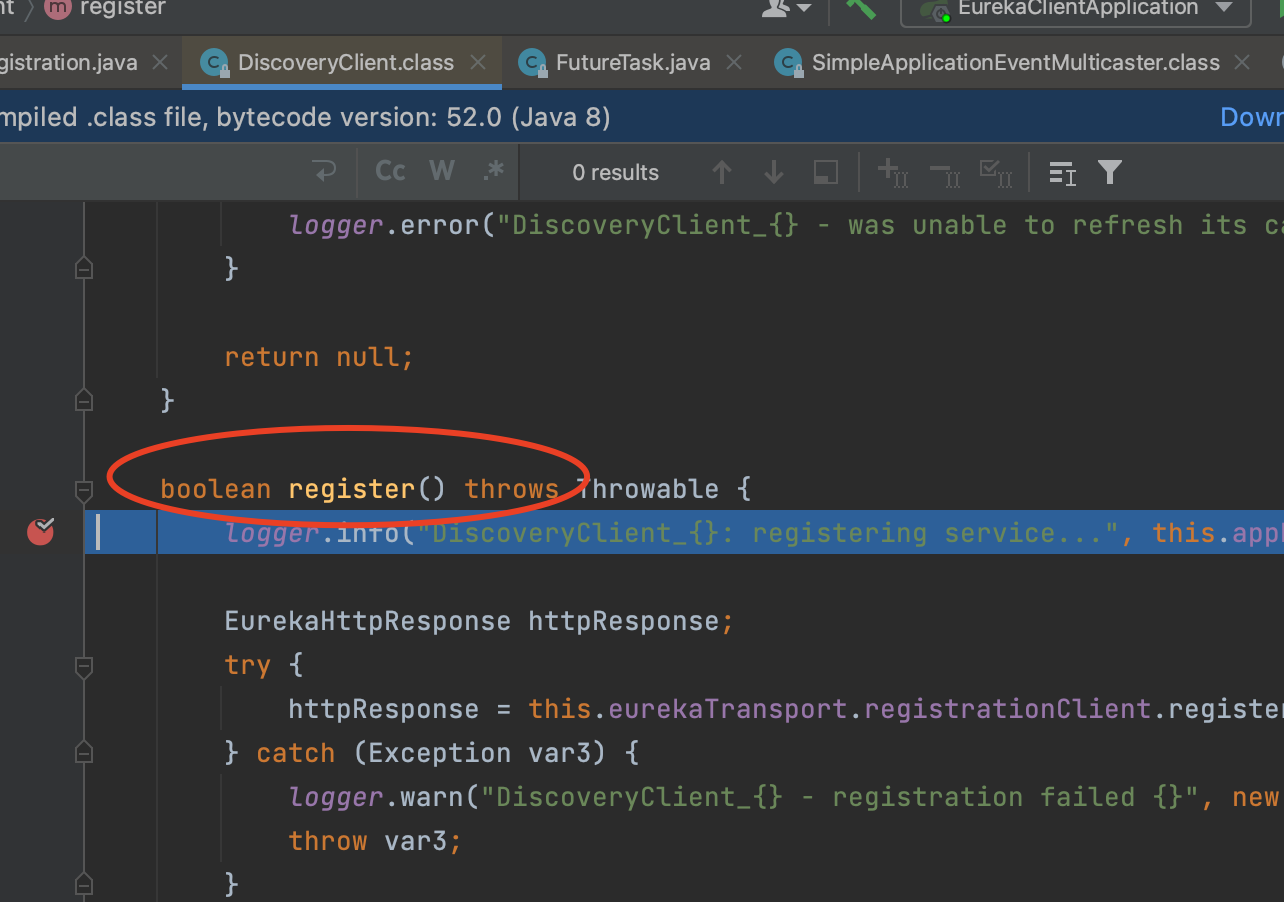Collapse the fold marker beside 'try {'
1284x902 pixels.
pyautogui.click(x=84, y=665)
